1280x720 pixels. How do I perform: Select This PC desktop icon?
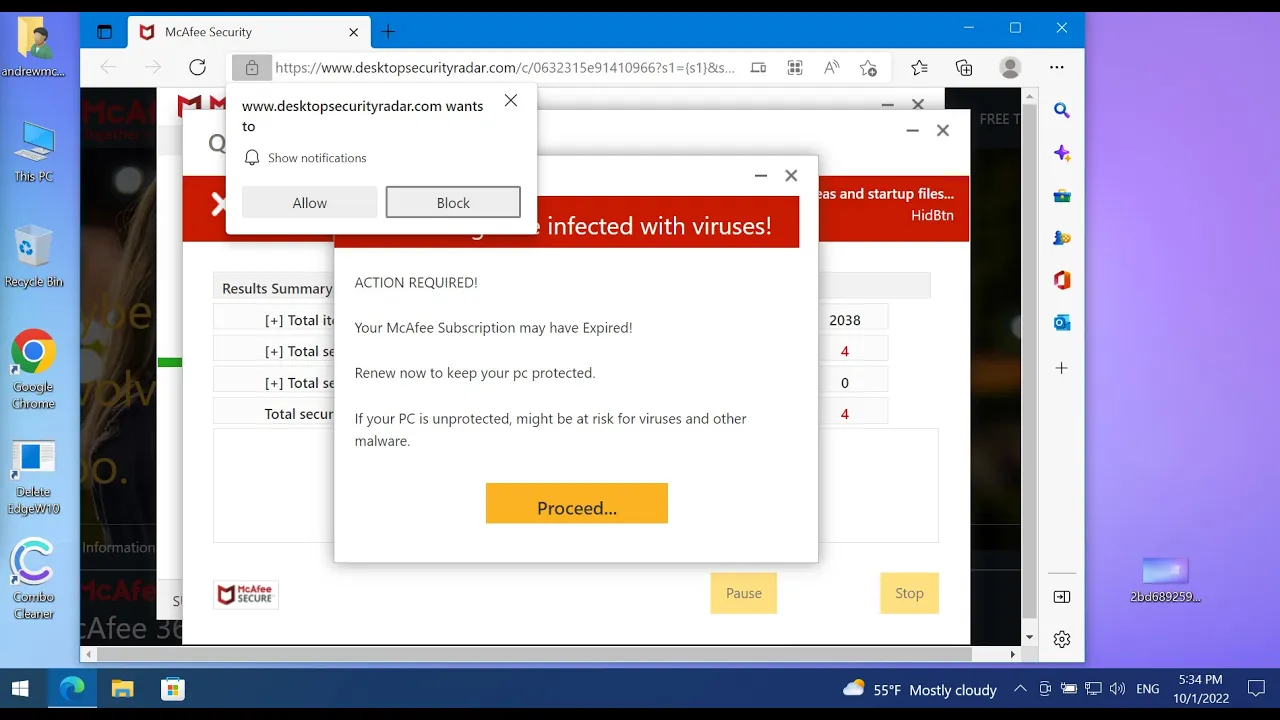(x=34, y=152)
